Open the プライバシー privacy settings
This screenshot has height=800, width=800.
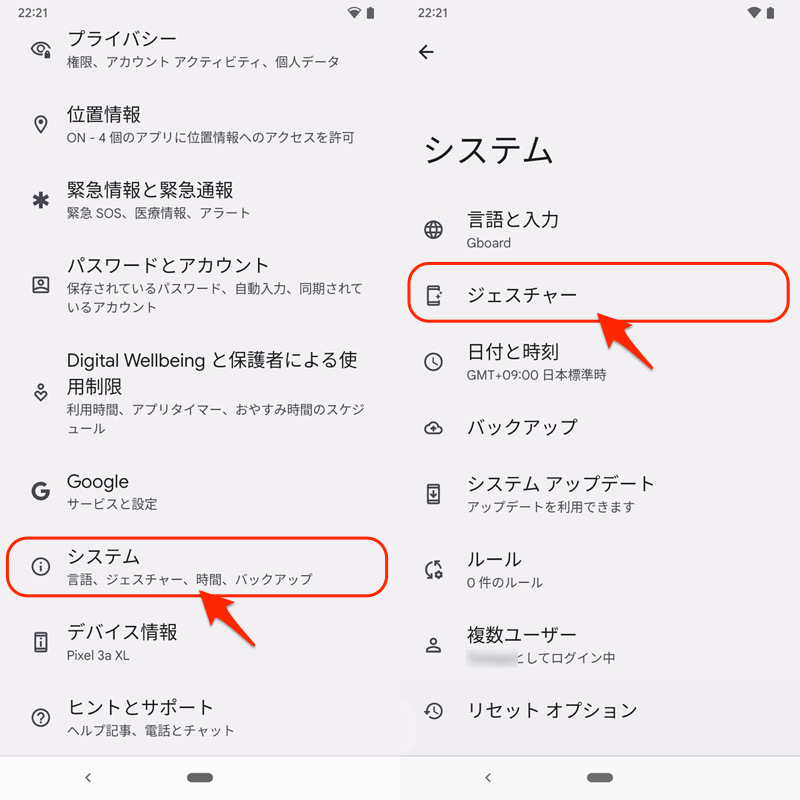[x=200, y=49]
